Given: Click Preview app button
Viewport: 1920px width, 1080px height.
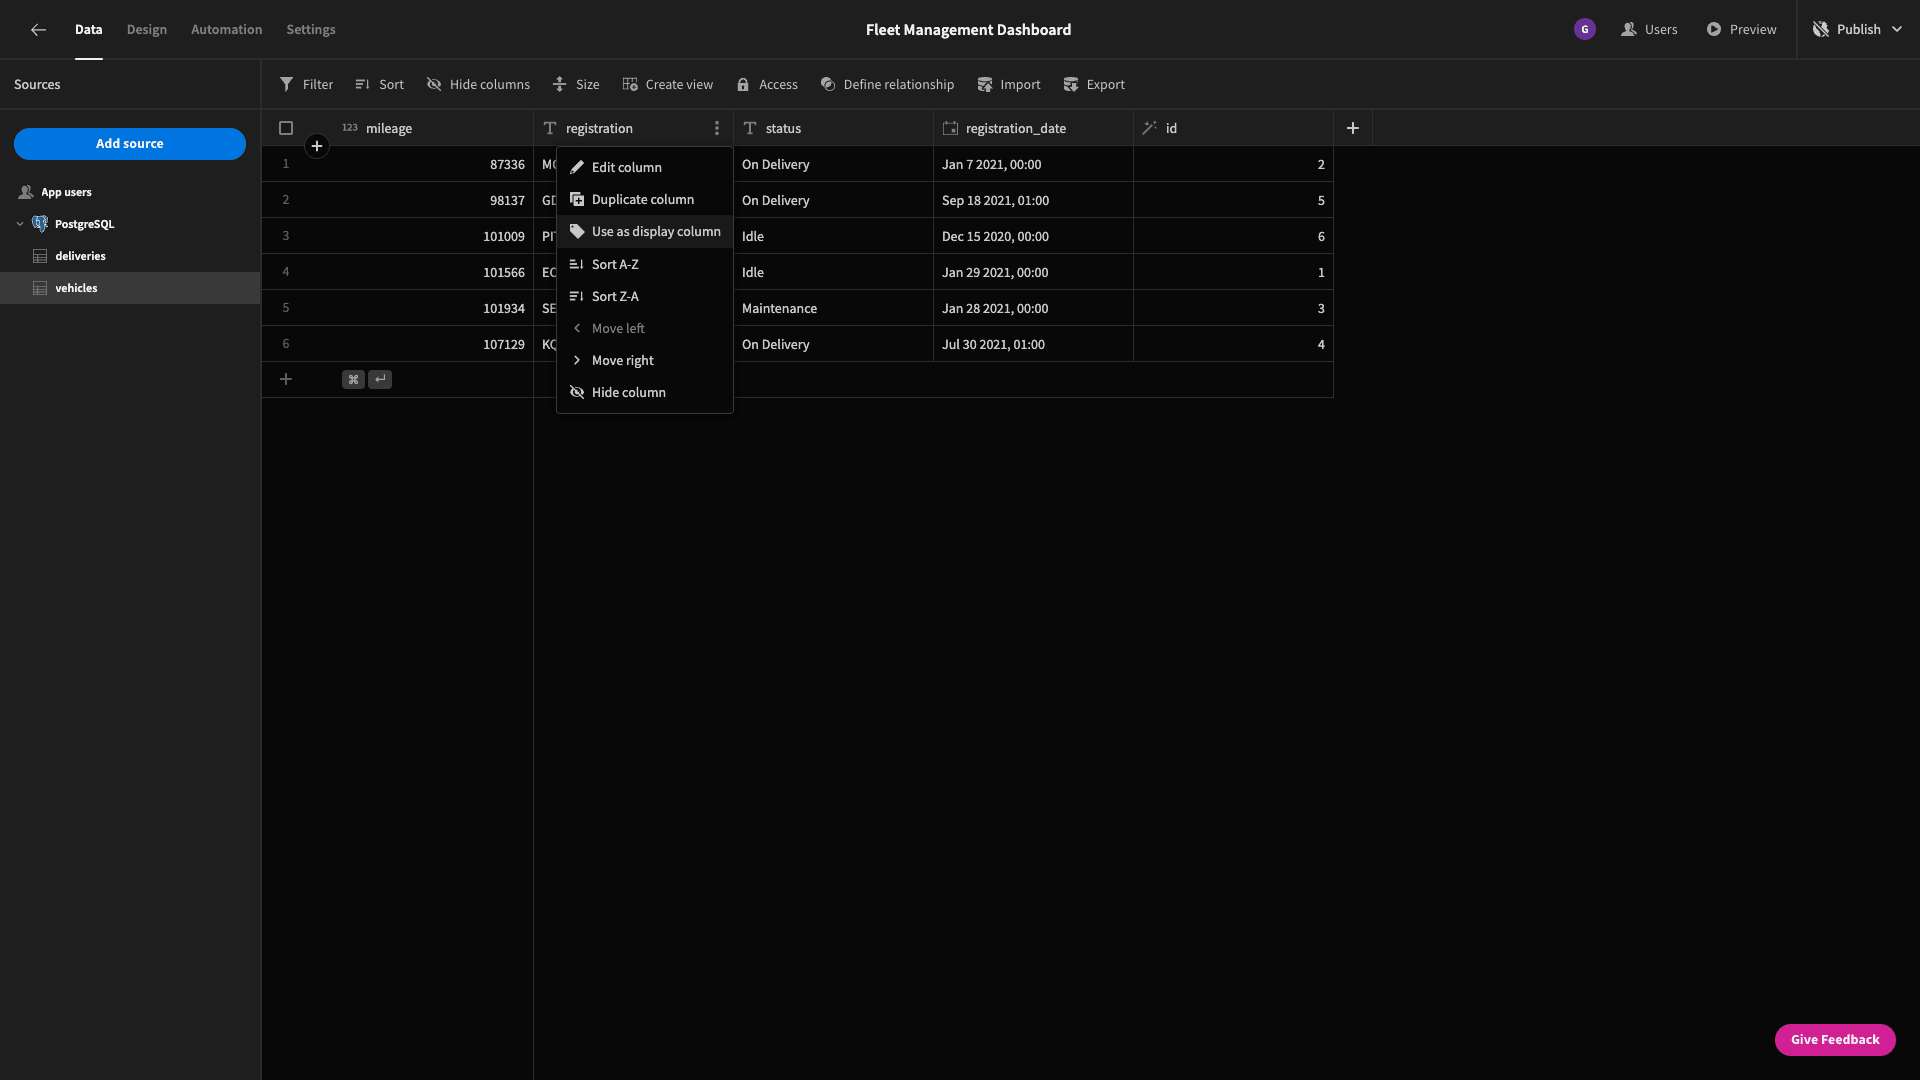Looking at the screenshot, I should [x=1741, y=30].
